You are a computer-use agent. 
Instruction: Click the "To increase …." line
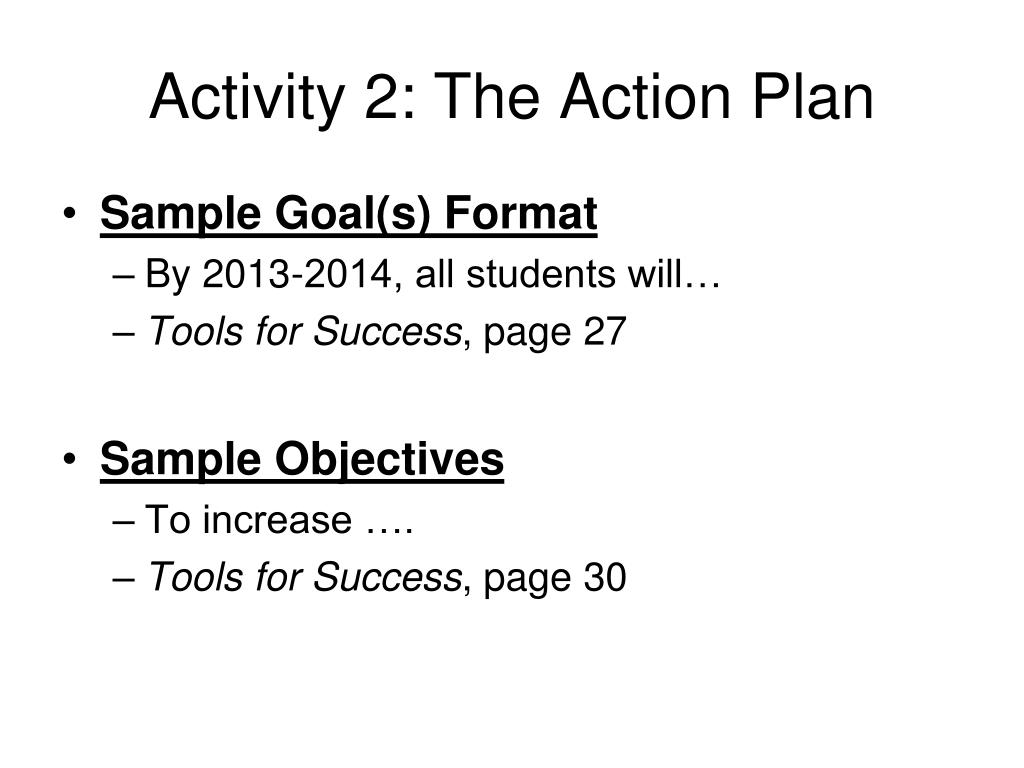click(279, 520)
